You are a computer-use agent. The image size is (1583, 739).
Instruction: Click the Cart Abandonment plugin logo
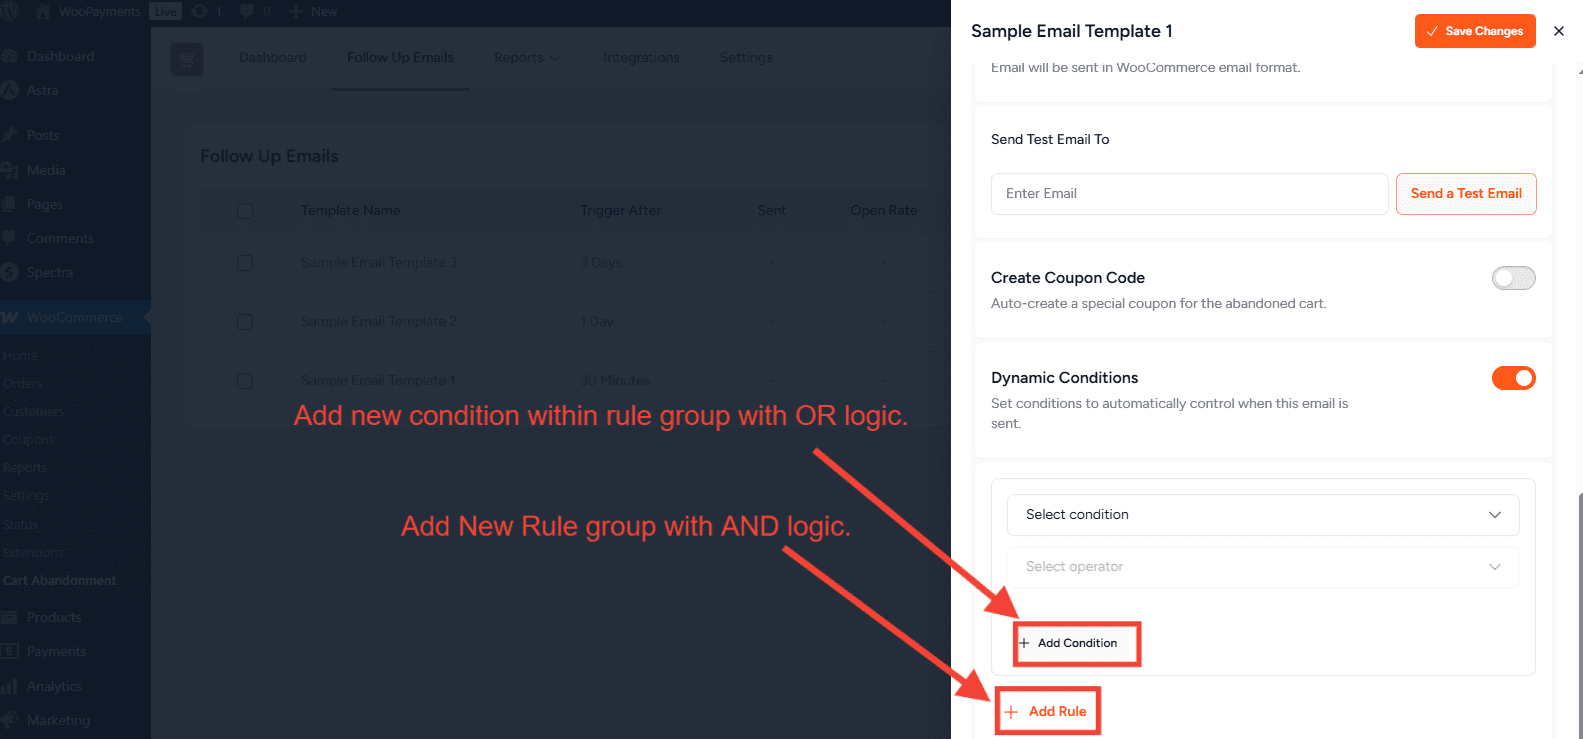(x=187, y=59)
